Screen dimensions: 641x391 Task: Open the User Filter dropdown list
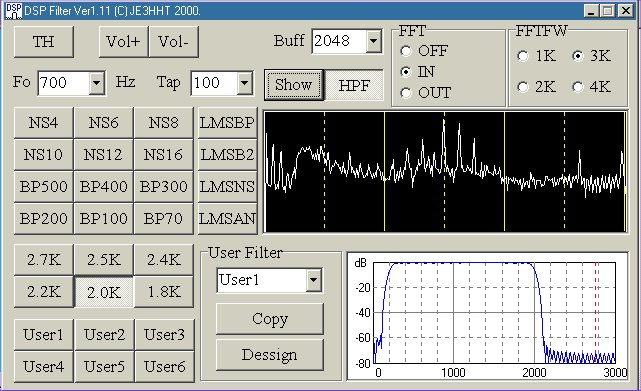pyautogui.click(x=313, y=280)
